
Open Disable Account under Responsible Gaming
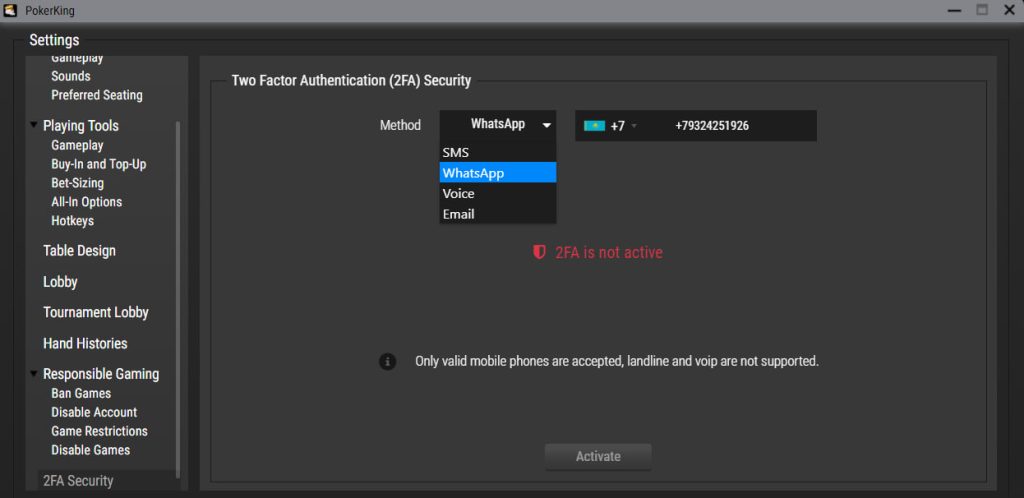pos(94,412)
